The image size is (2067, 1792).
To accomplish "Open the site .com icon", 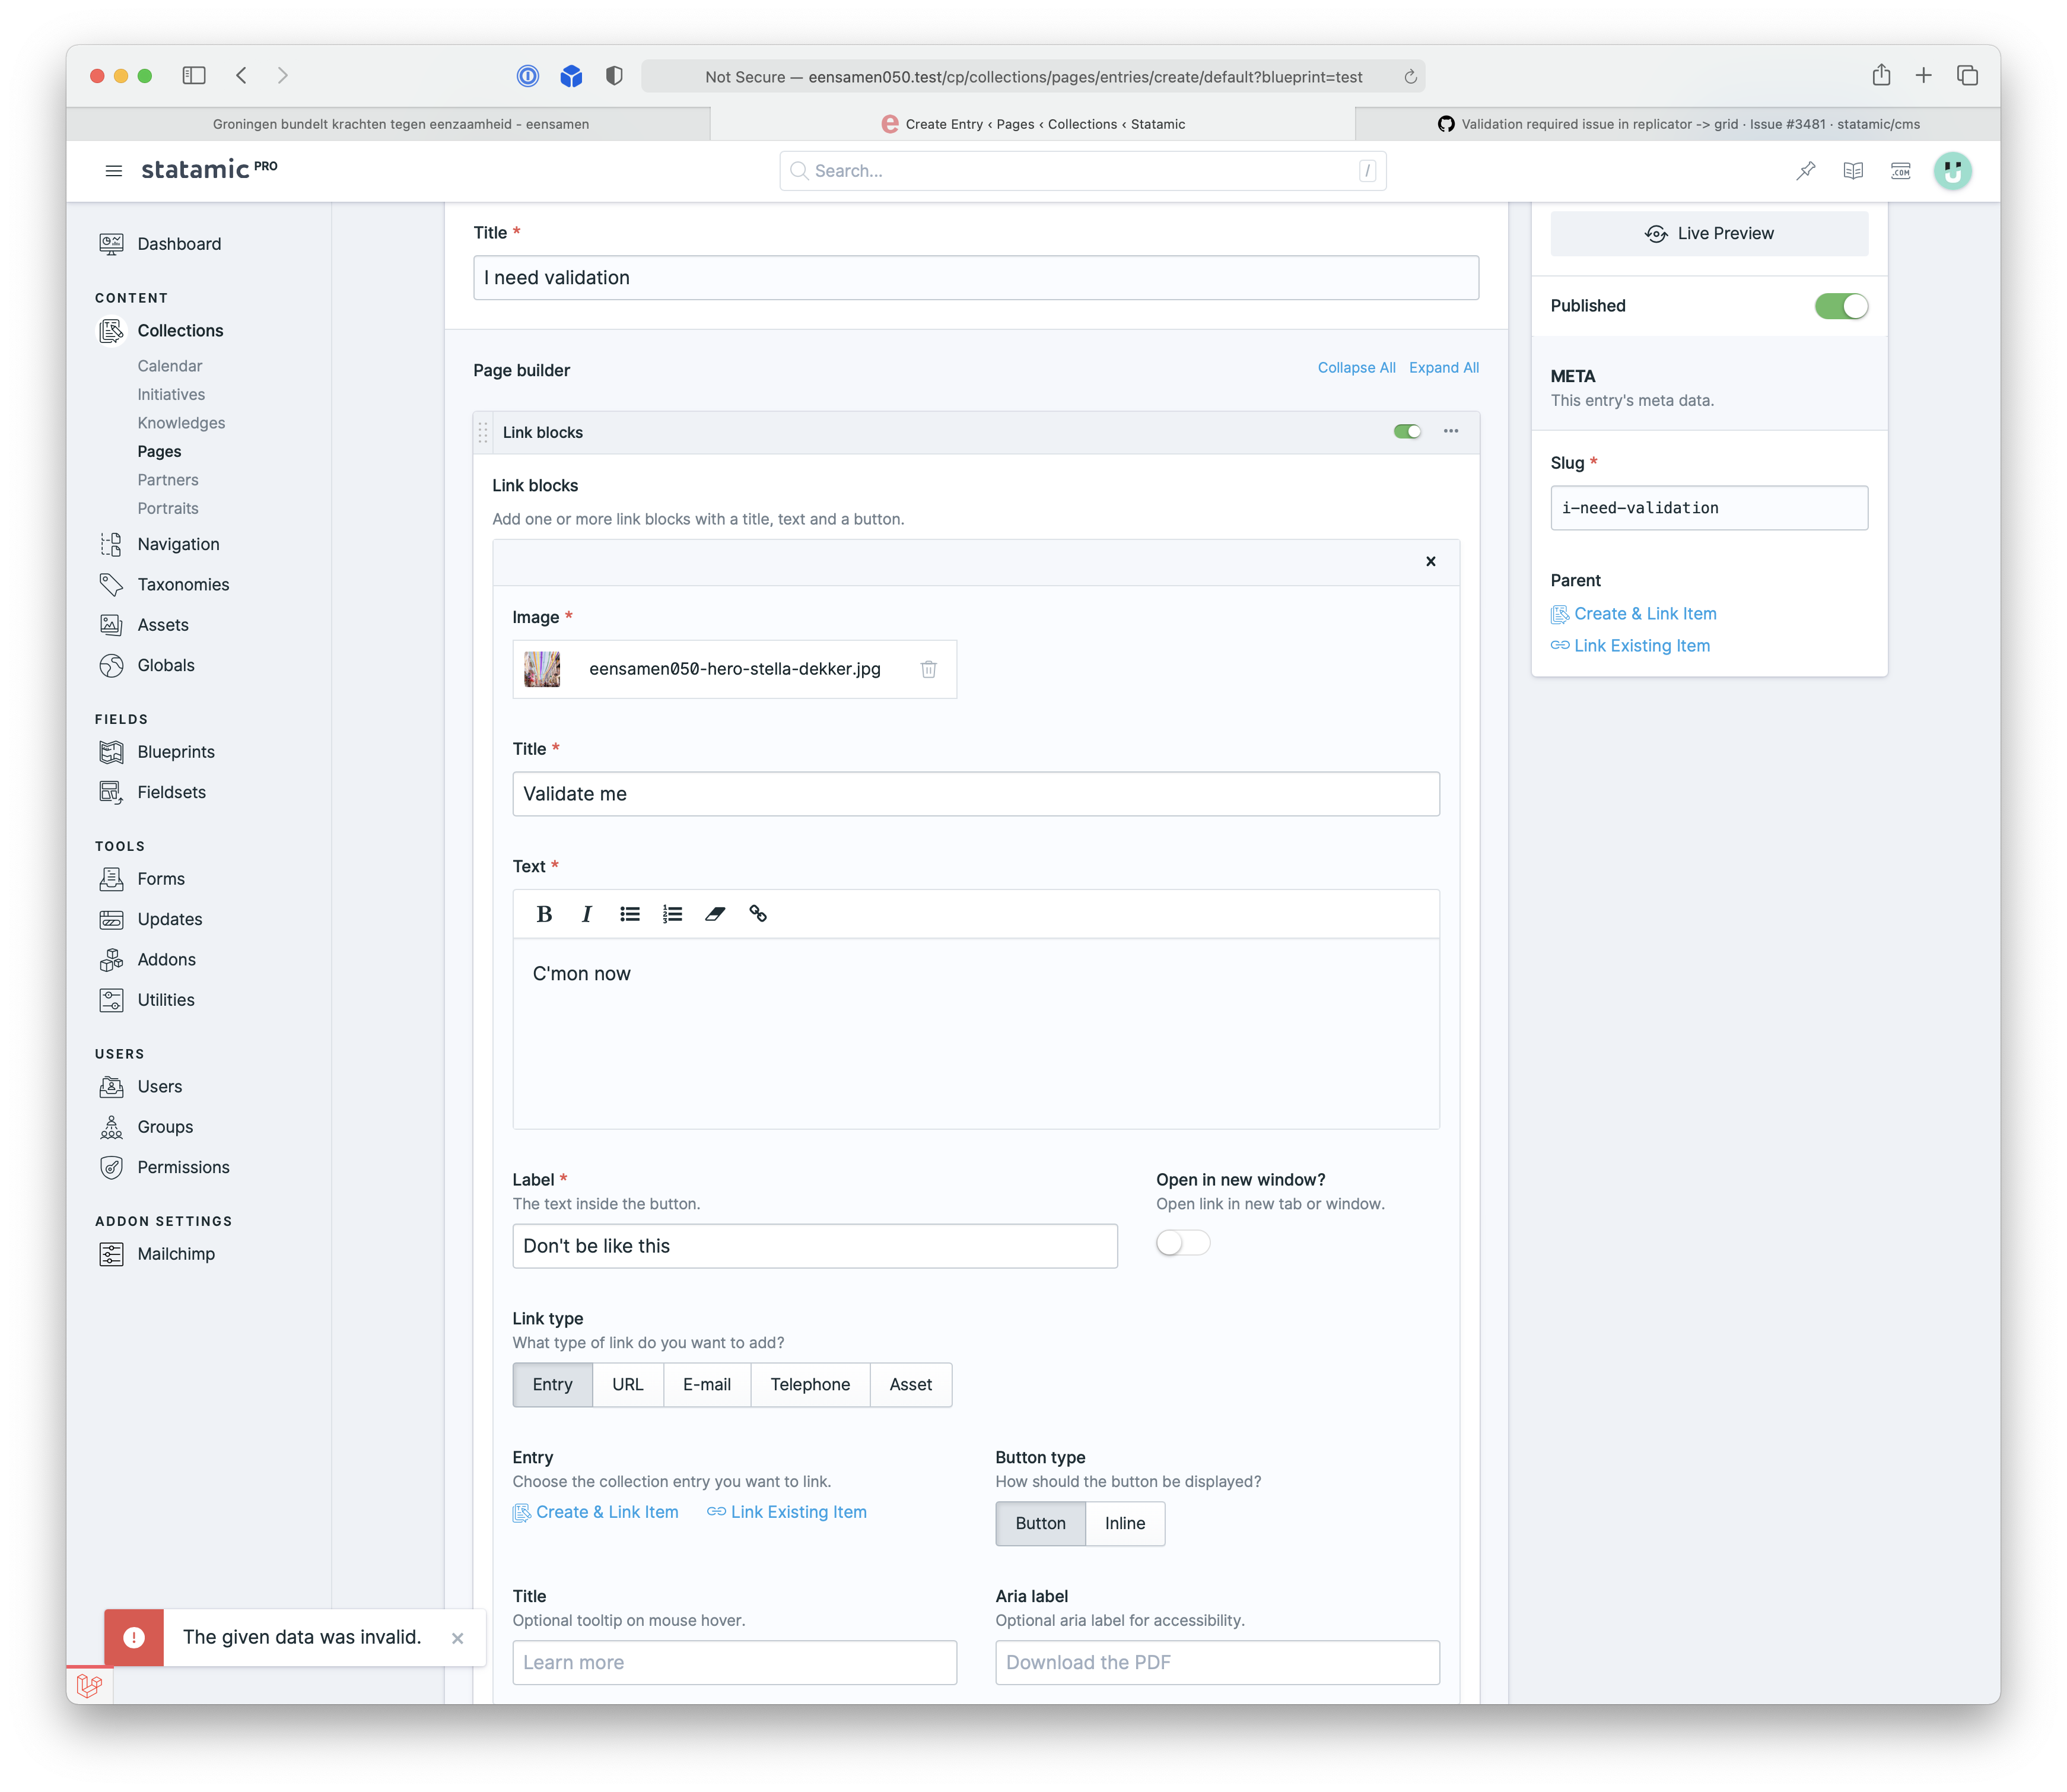I will (x=1900, y=171).
